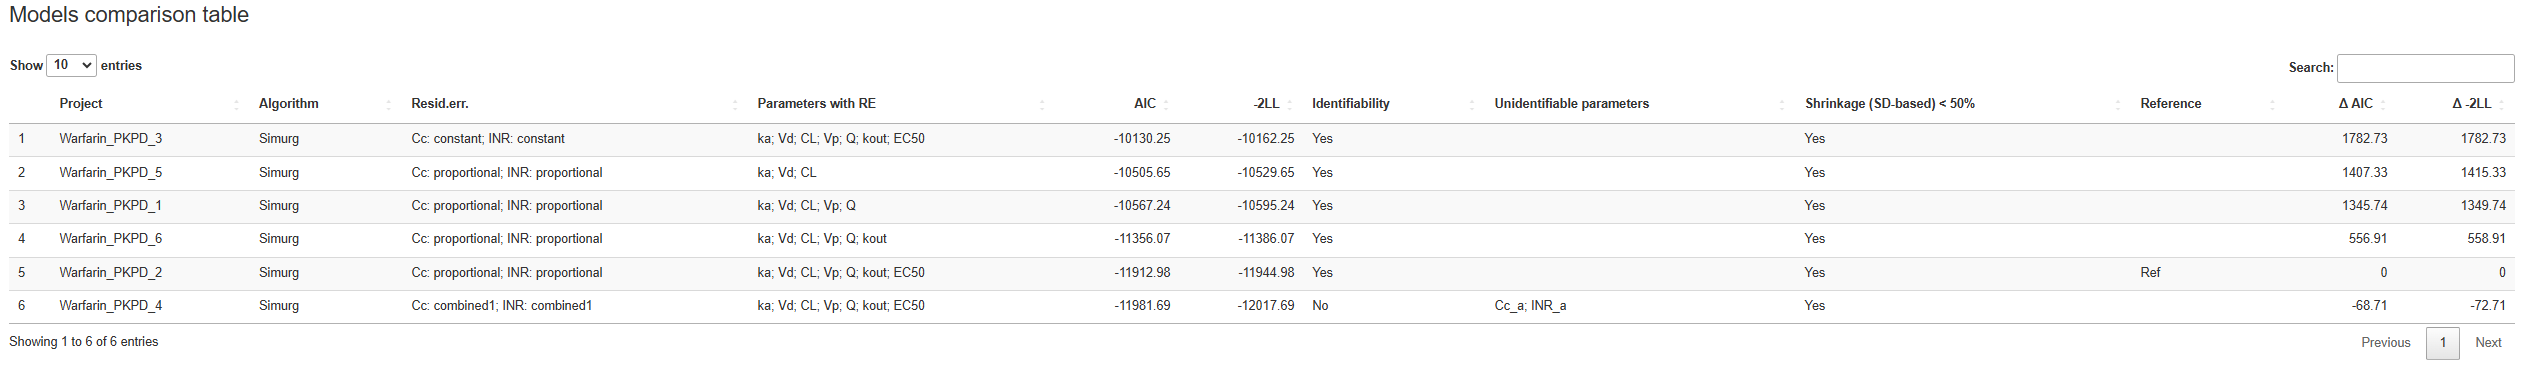Select the Warfarin_PKPD_2 reference row

(1261, 273)
